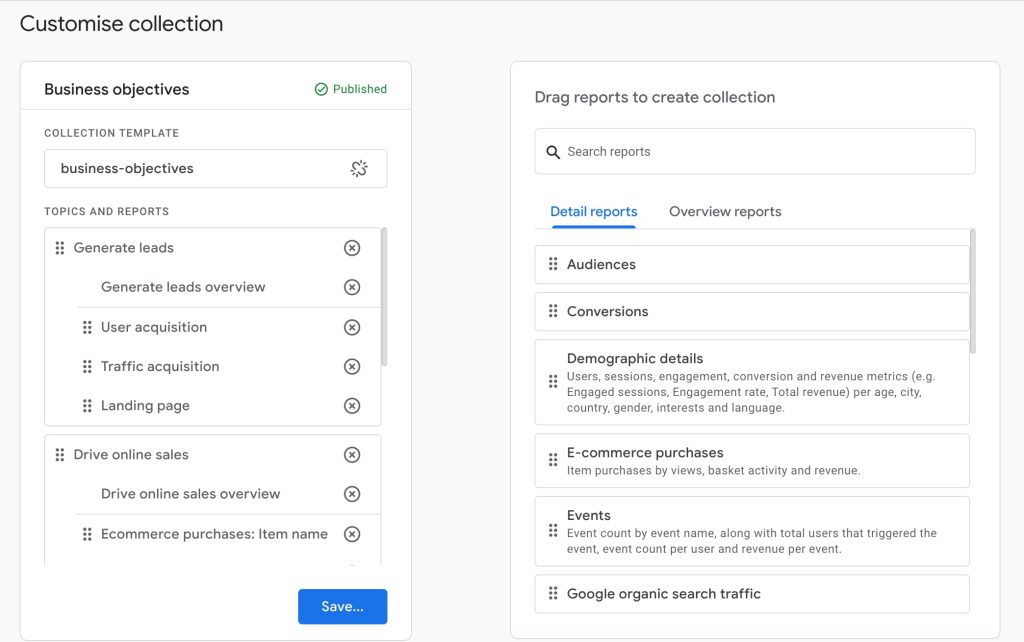Click the topics list scrollbar
This screenshot has width=1024, height=642.
(384, 297)
